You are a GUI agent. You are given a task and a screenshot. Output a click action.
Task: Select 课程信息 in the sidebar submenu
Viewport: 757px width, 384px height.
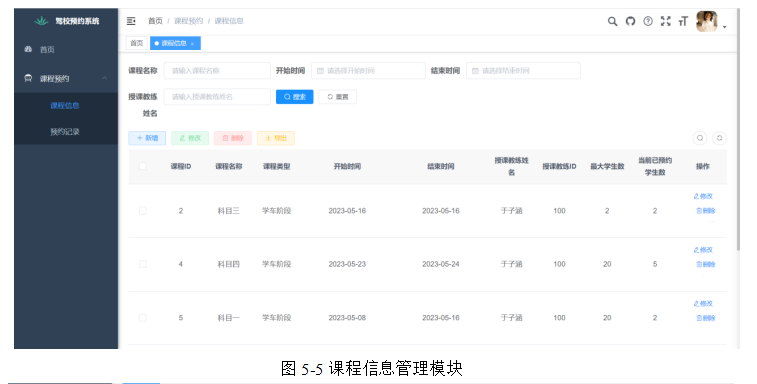(x=66, y=105)
